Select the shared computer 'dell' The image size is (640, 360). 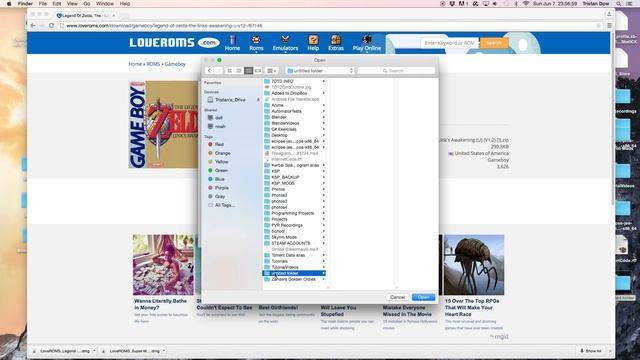pos(218,118)
